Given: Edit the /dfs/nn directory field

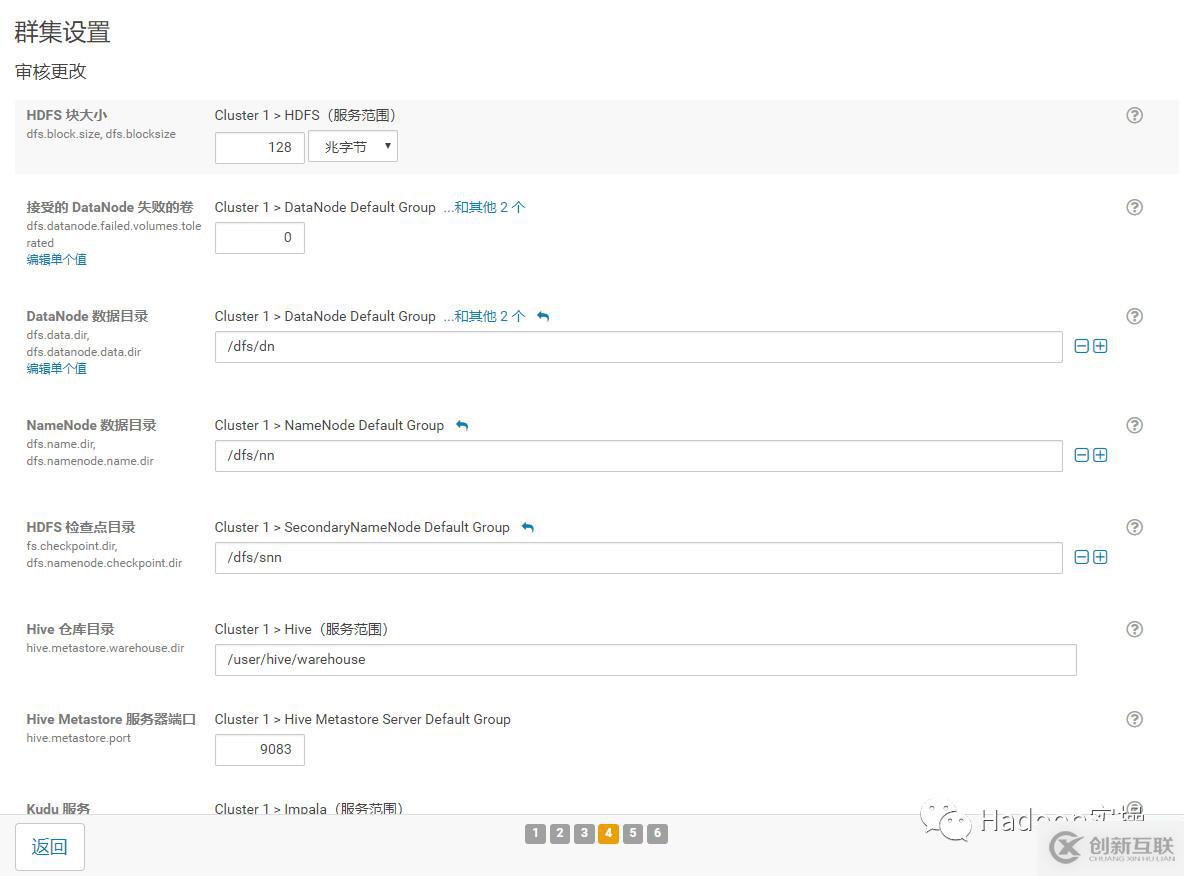Looking at the screenshot, I should [x=639, y=456].
